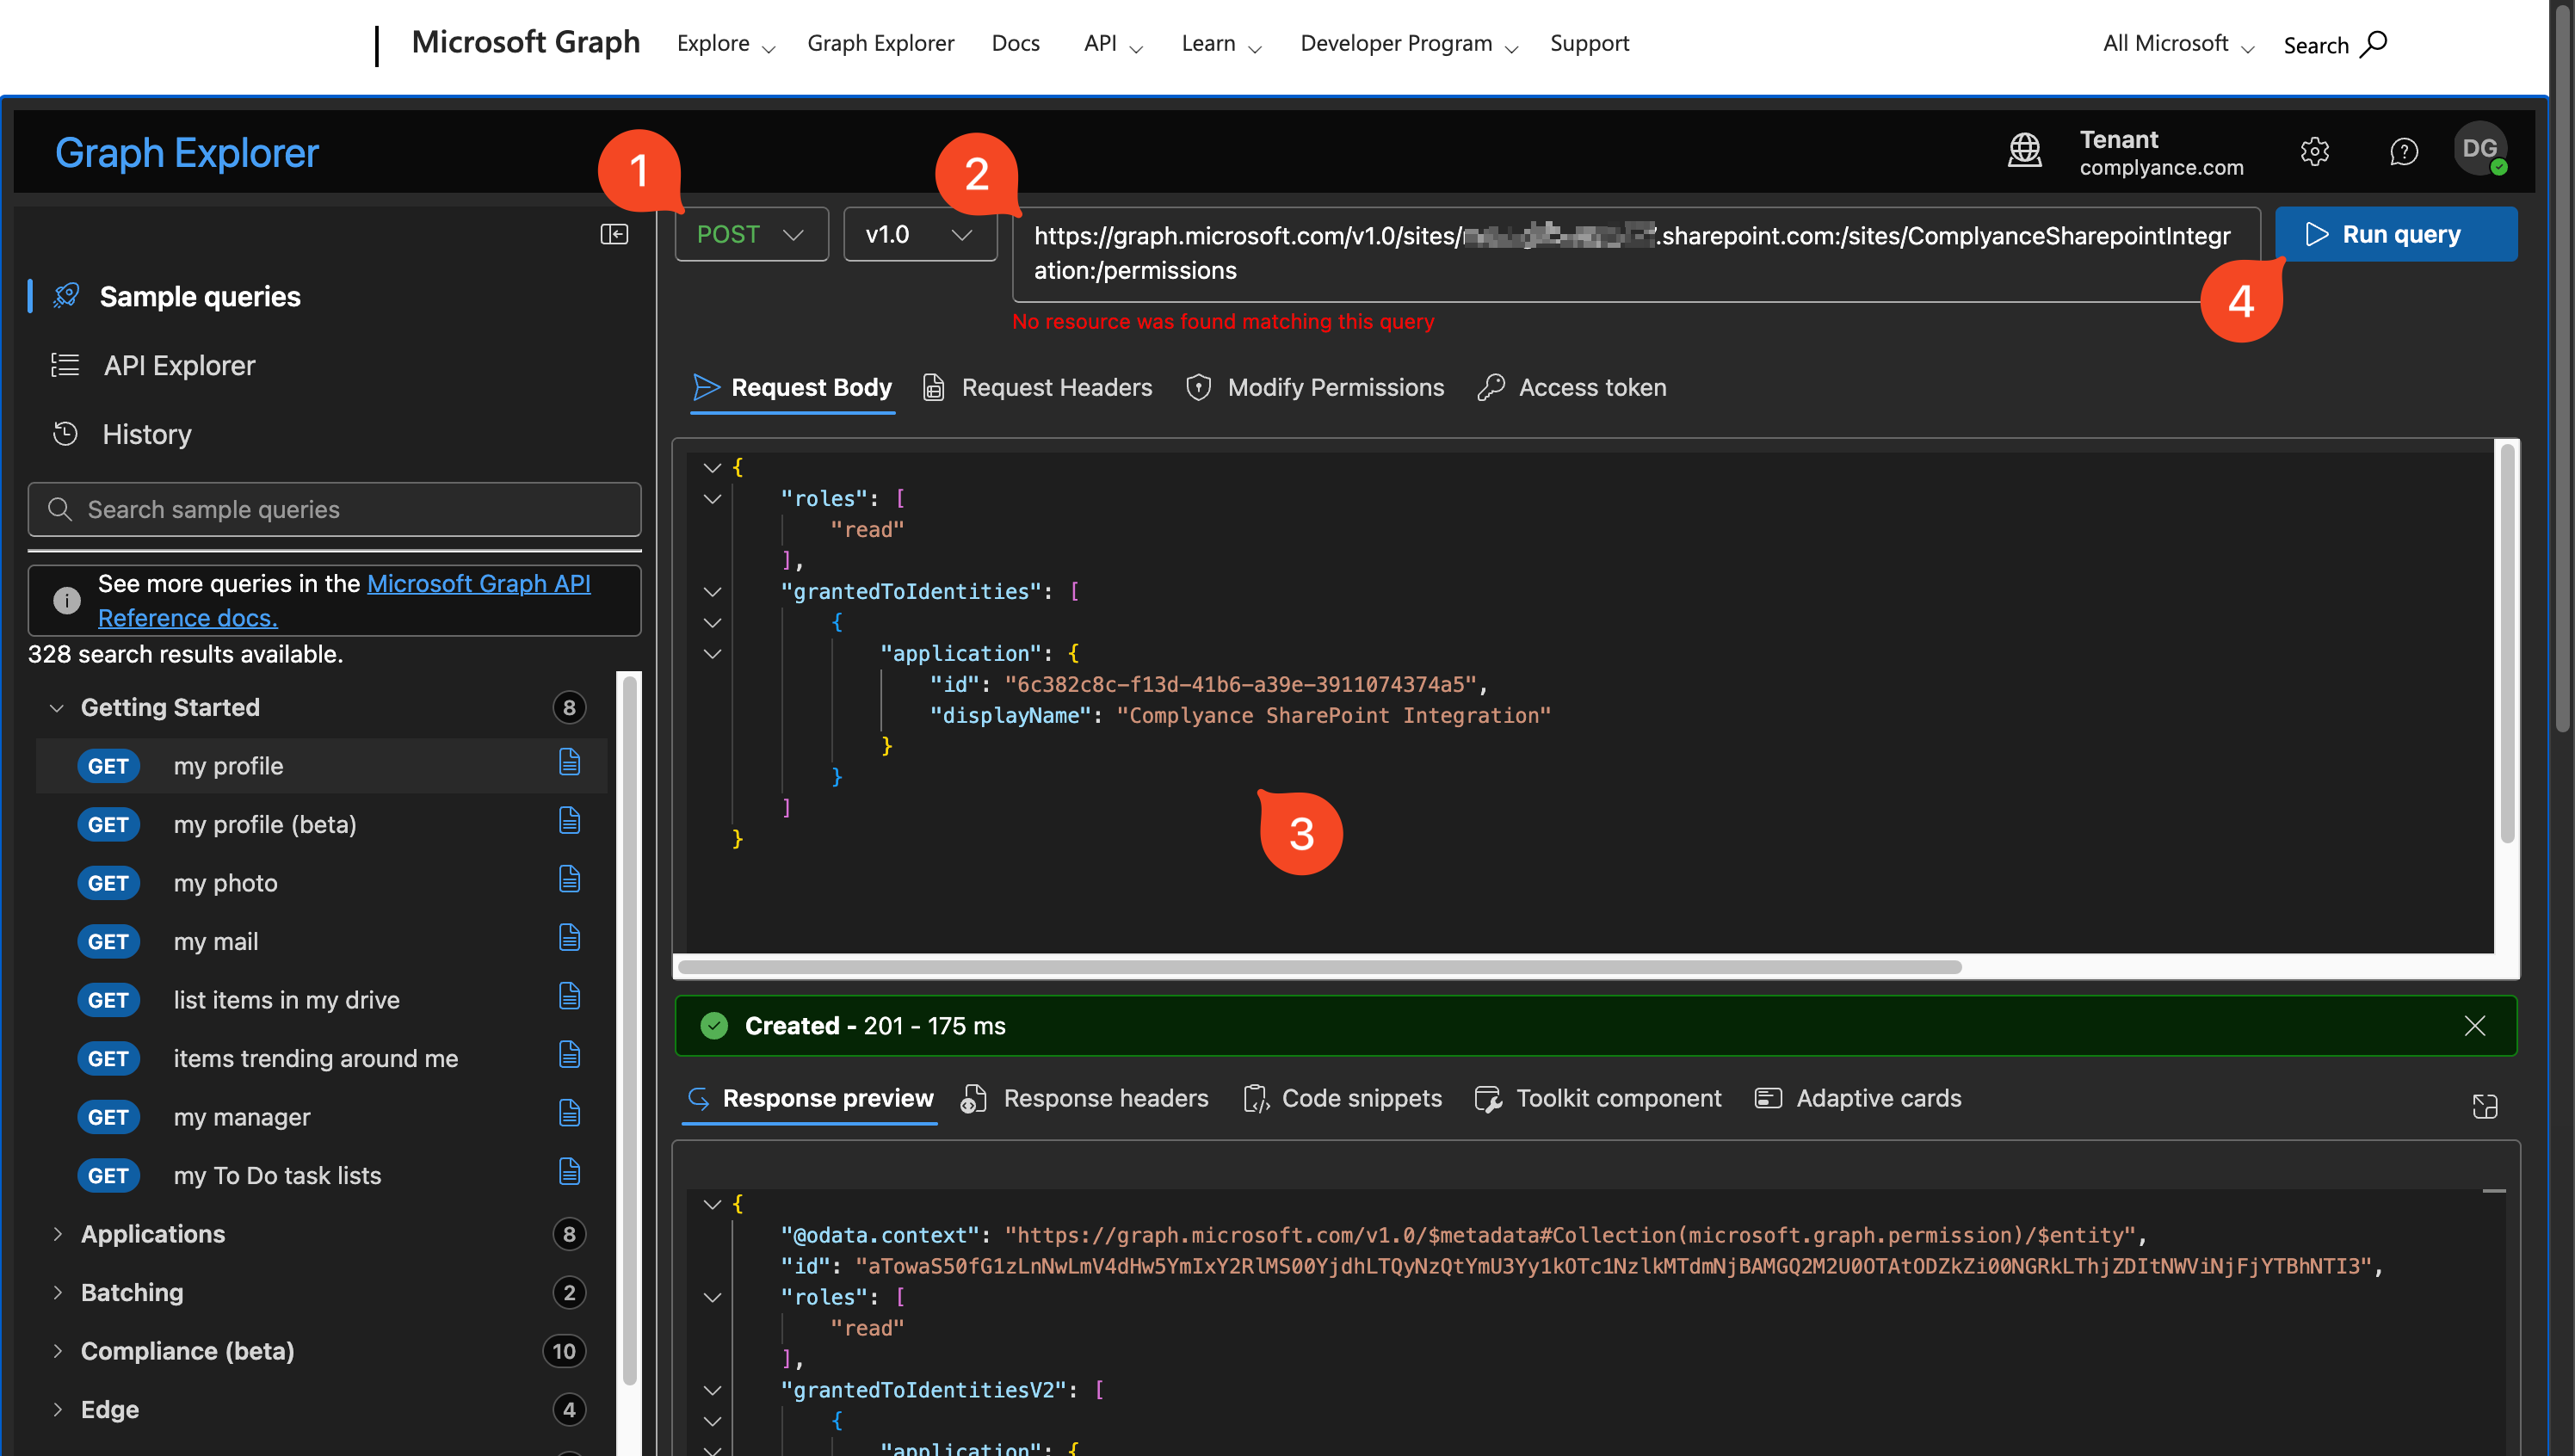Open the doc icon for my To Do task lists
The height and width of the screenshot is (1456, 2575).
coord(569,1173)
